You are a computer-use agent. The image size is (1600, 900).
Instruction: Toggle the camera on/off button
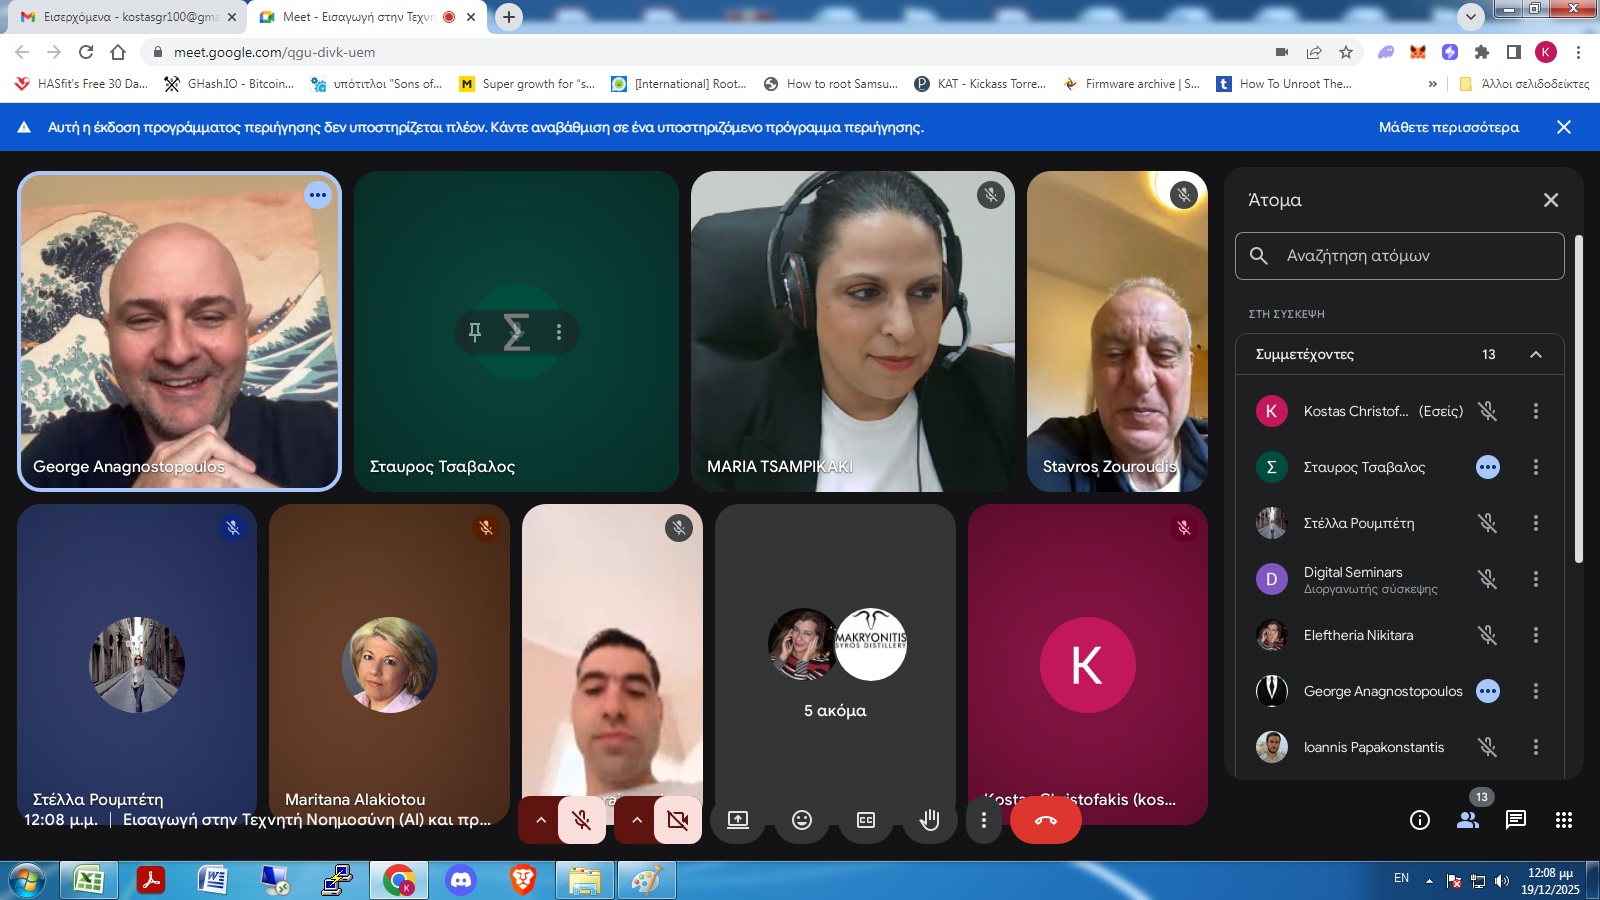click(x=677, y=820)
